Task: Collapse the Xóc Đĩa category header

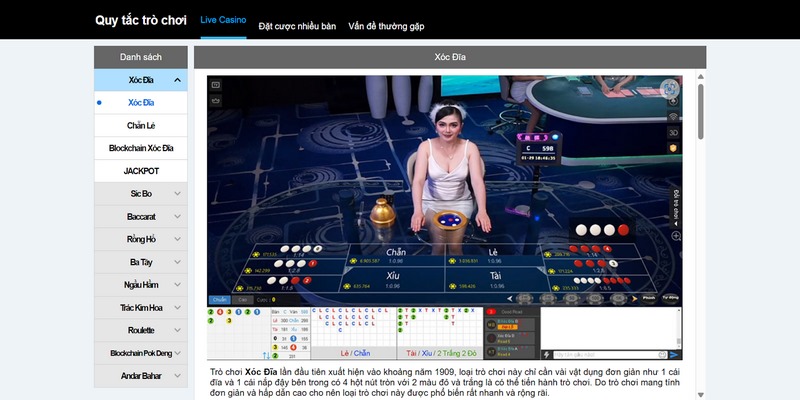Action: (140, 79)
